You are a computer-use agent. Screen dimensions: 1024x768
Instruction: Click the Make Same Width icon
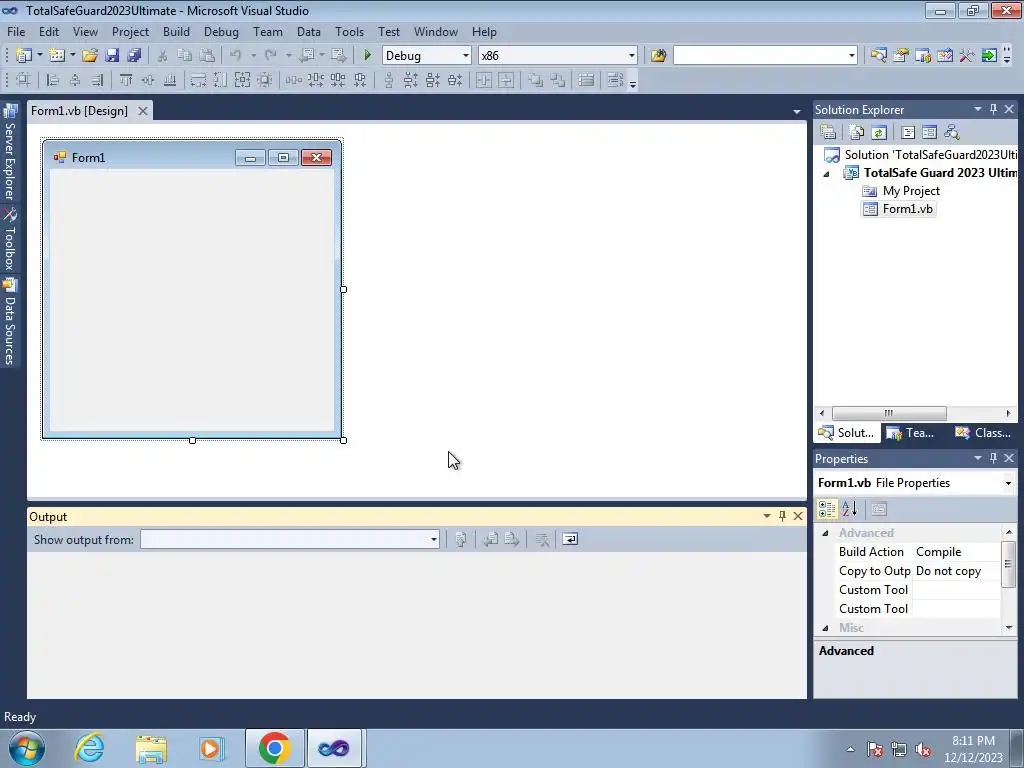click(199, 80)
